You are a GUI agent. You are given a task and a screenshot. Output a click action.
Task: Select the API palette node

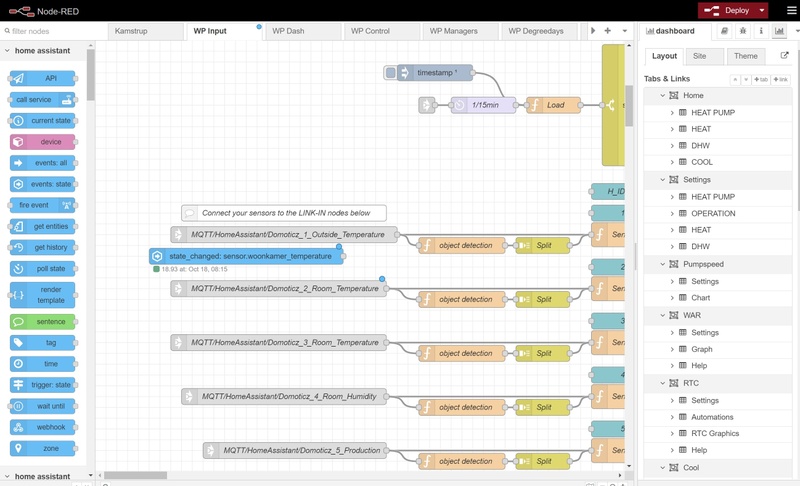(42, 79)
